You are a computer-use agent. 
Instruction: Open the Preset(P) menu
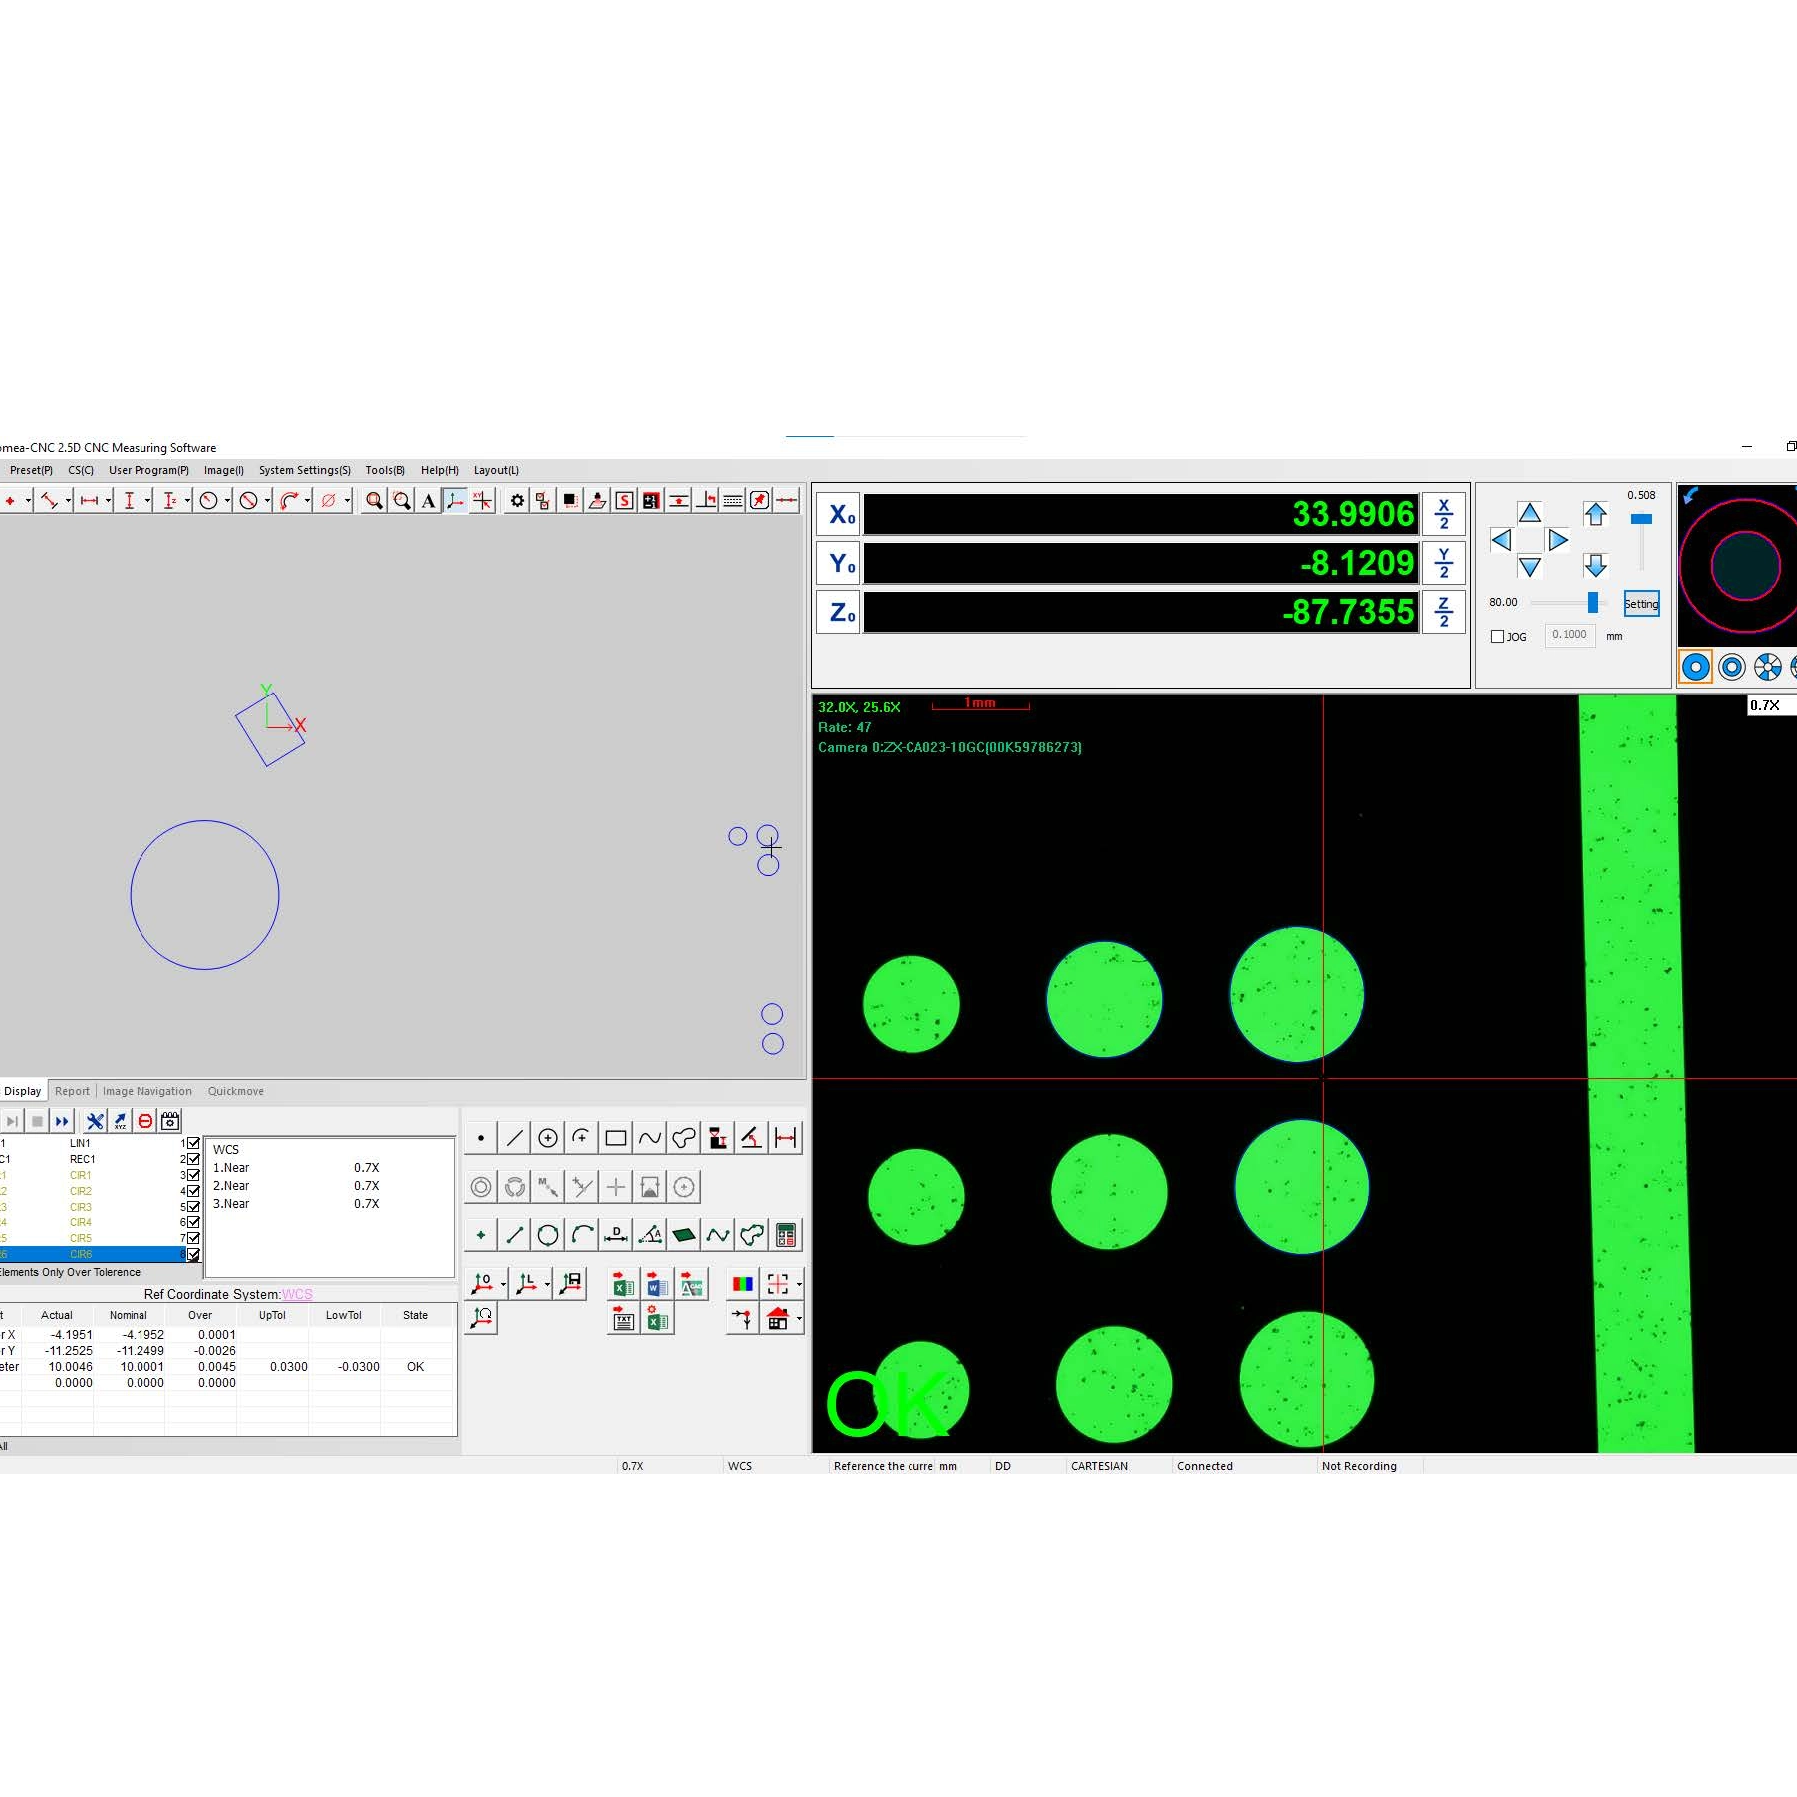(31, 470)
